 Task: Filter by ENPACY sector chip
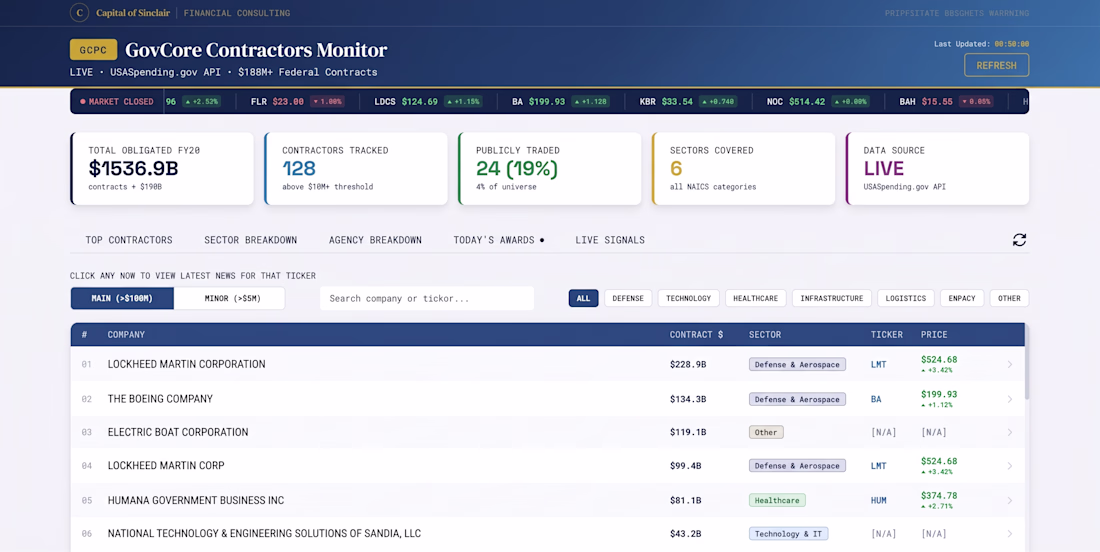(x=962, y=298)
